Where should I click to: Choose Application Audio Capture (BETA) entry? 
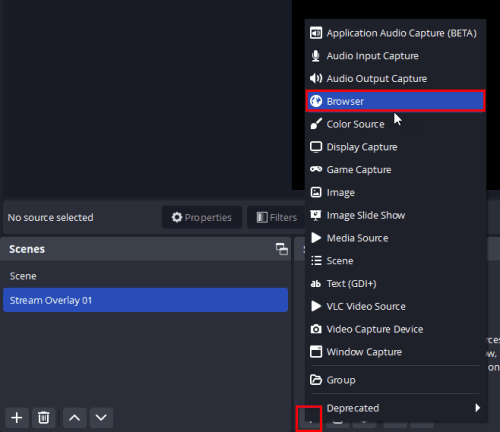pyautogui.click(x=395, y=33)
